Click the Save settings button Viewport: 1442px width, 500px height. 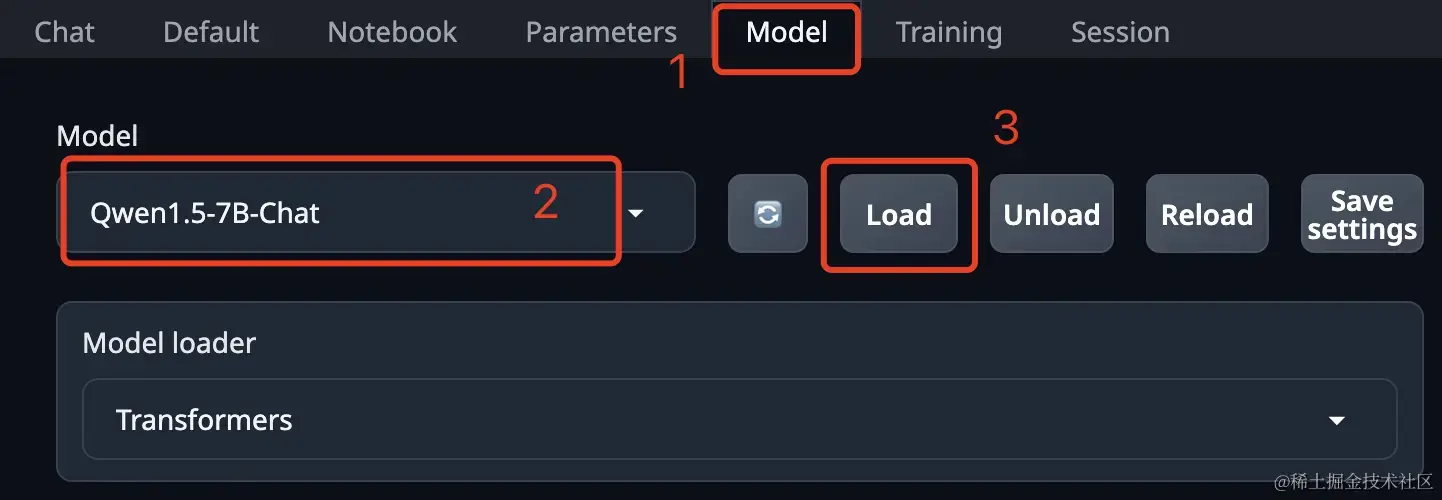click(1362, 214)
